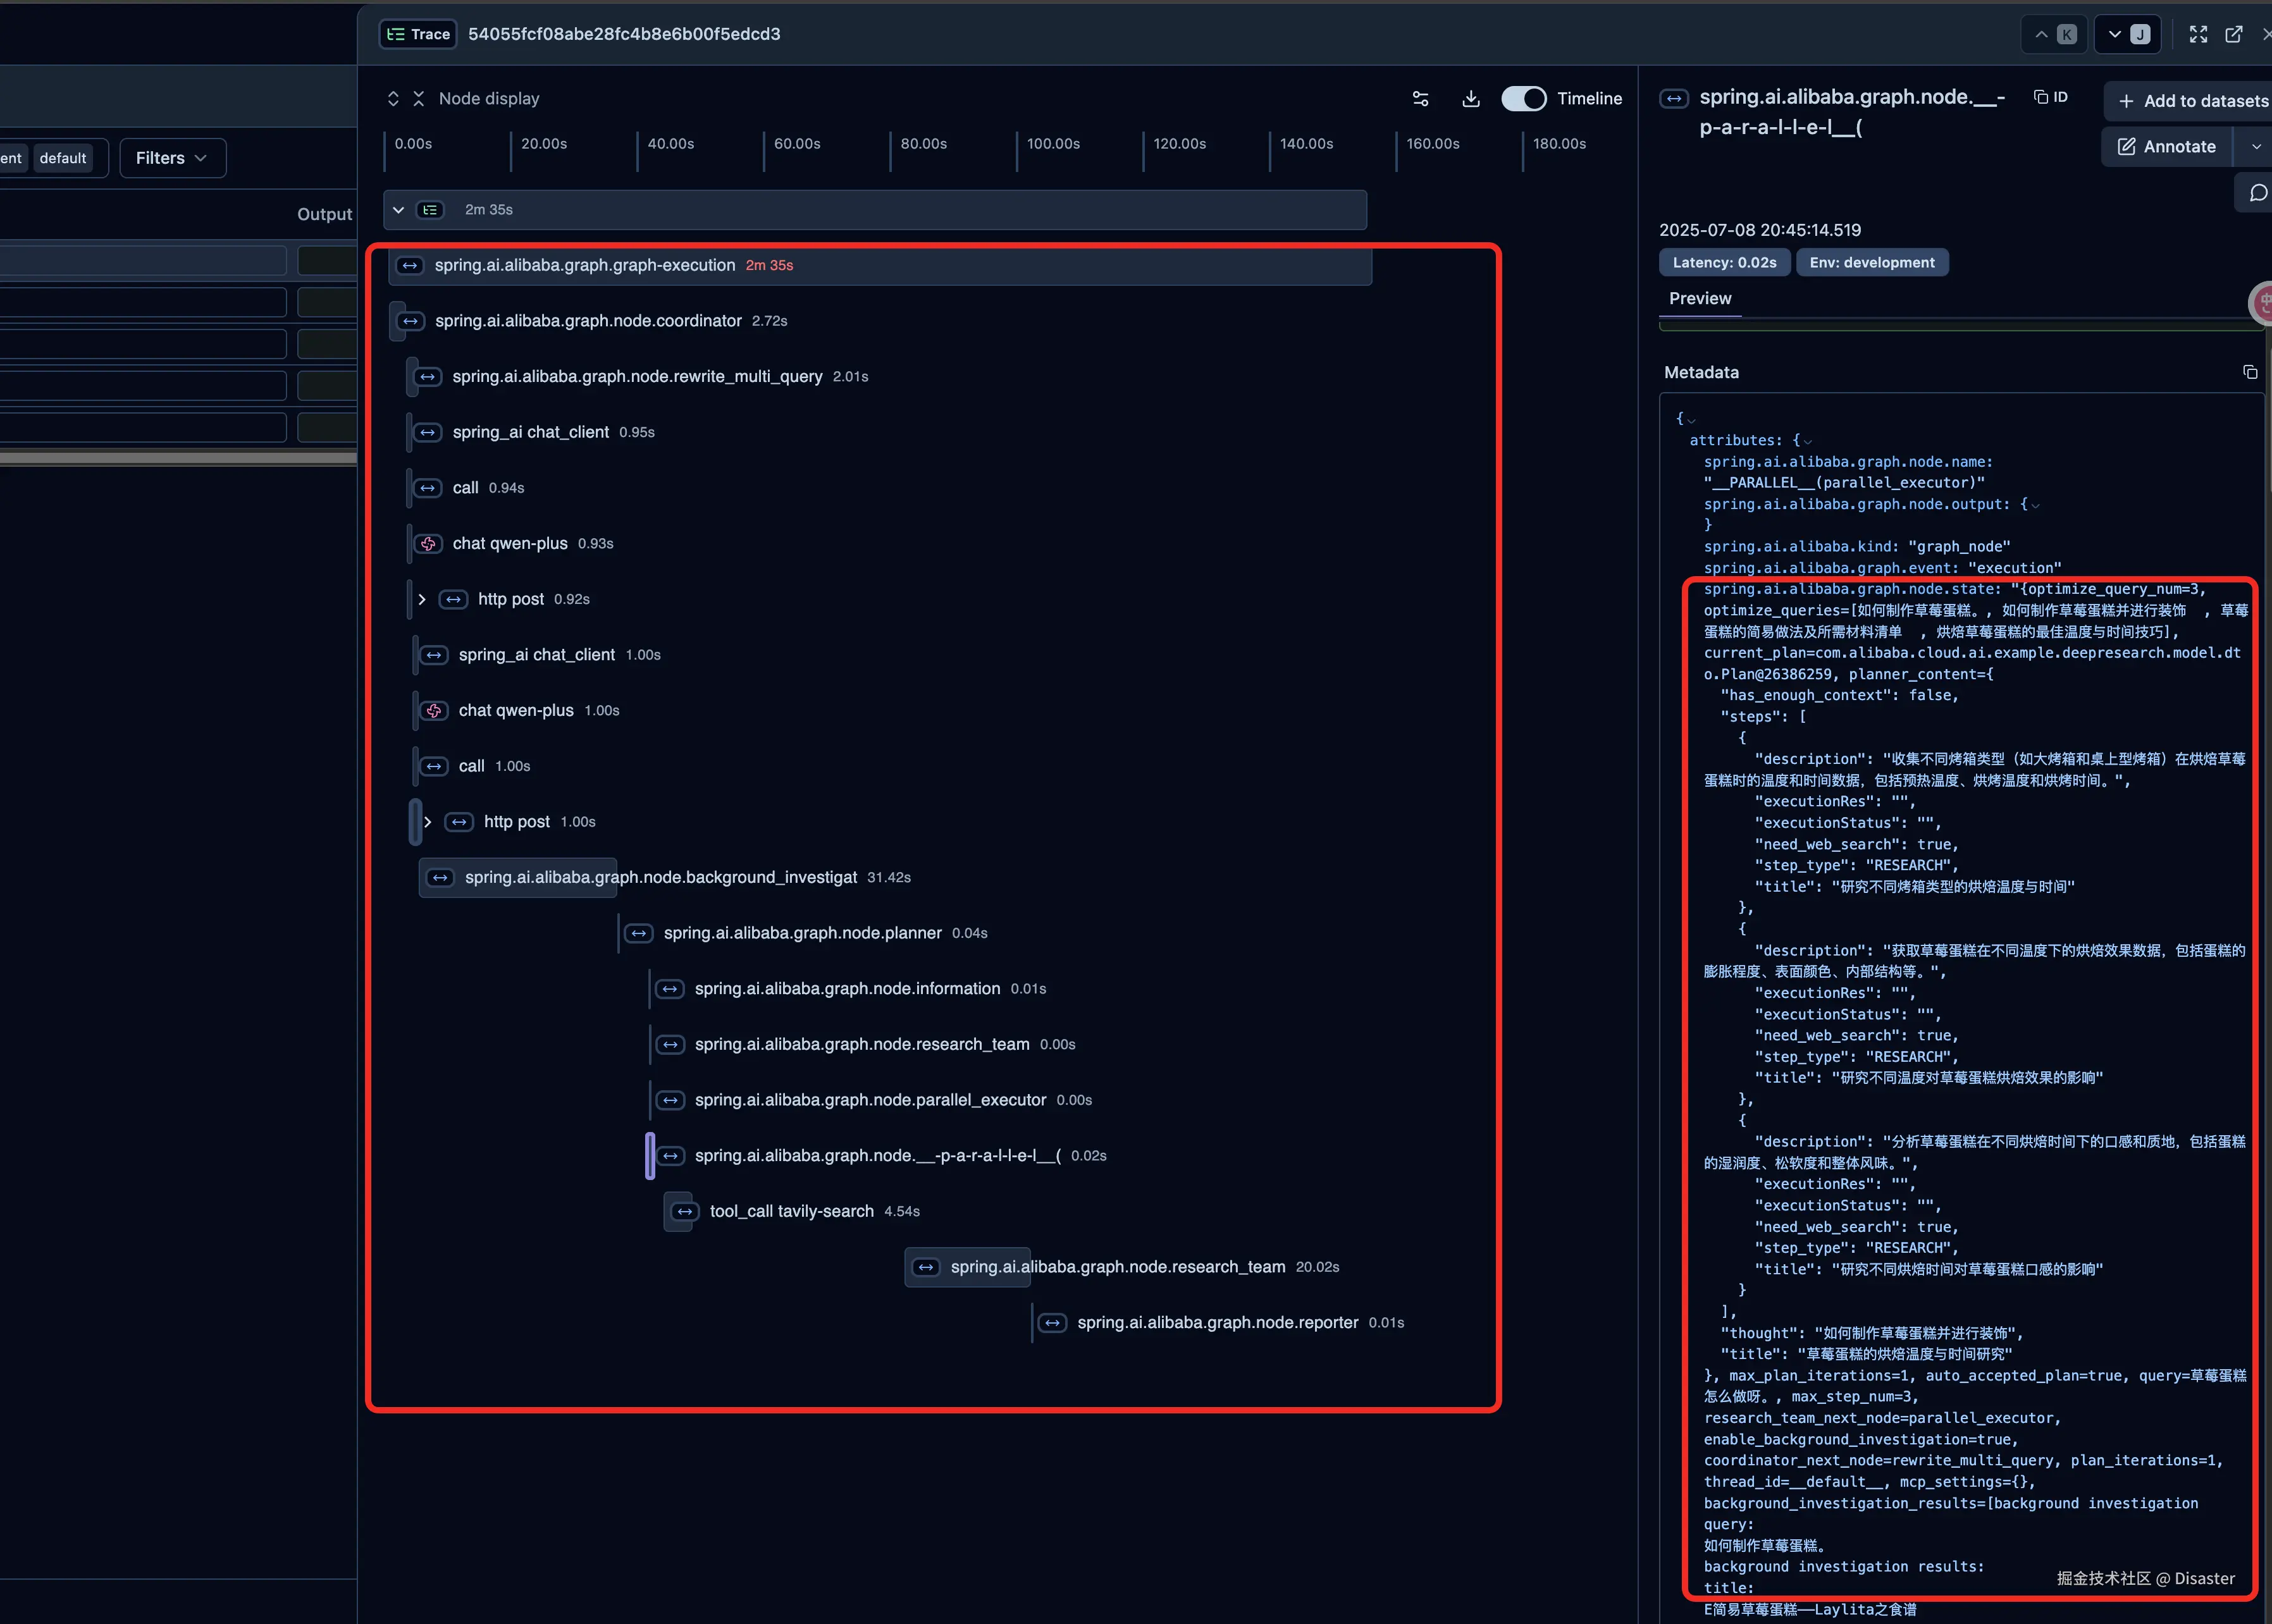Open the comments bubble icon

(2257, 193)
